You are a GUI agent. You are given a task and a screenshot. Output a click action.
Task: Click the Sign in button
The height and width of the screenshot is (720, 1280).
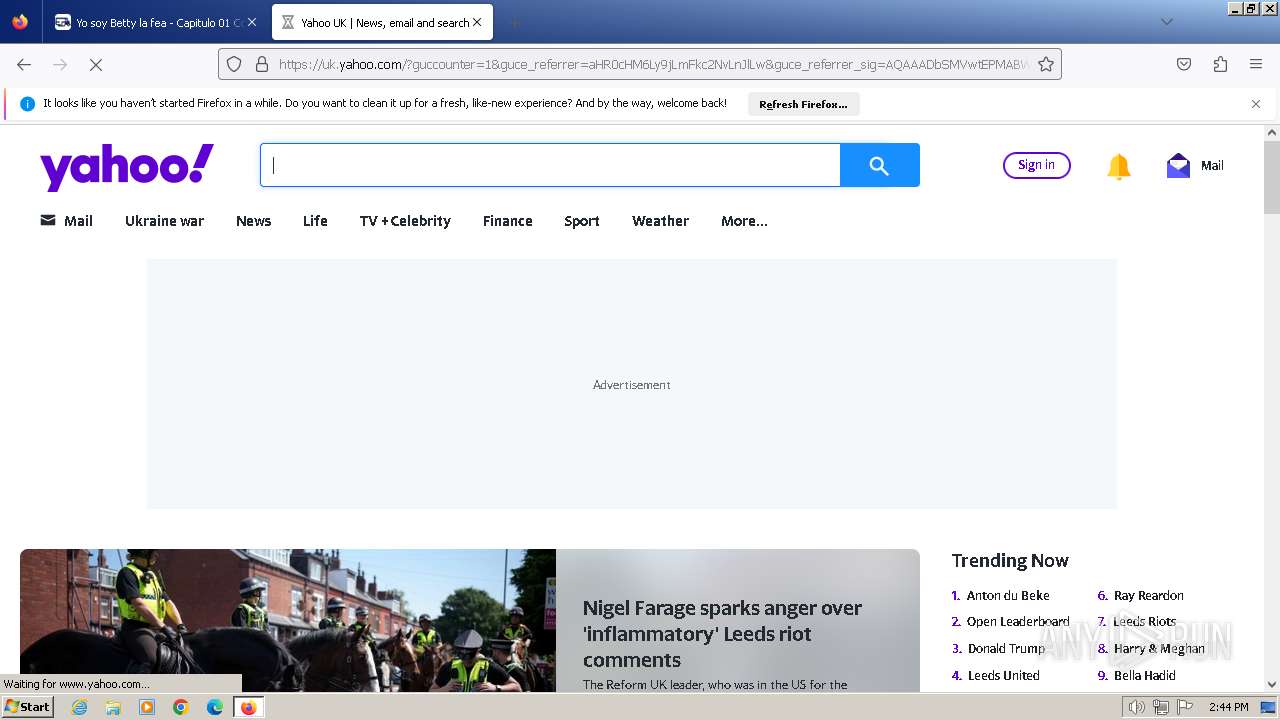click(x=1036, y=165)
